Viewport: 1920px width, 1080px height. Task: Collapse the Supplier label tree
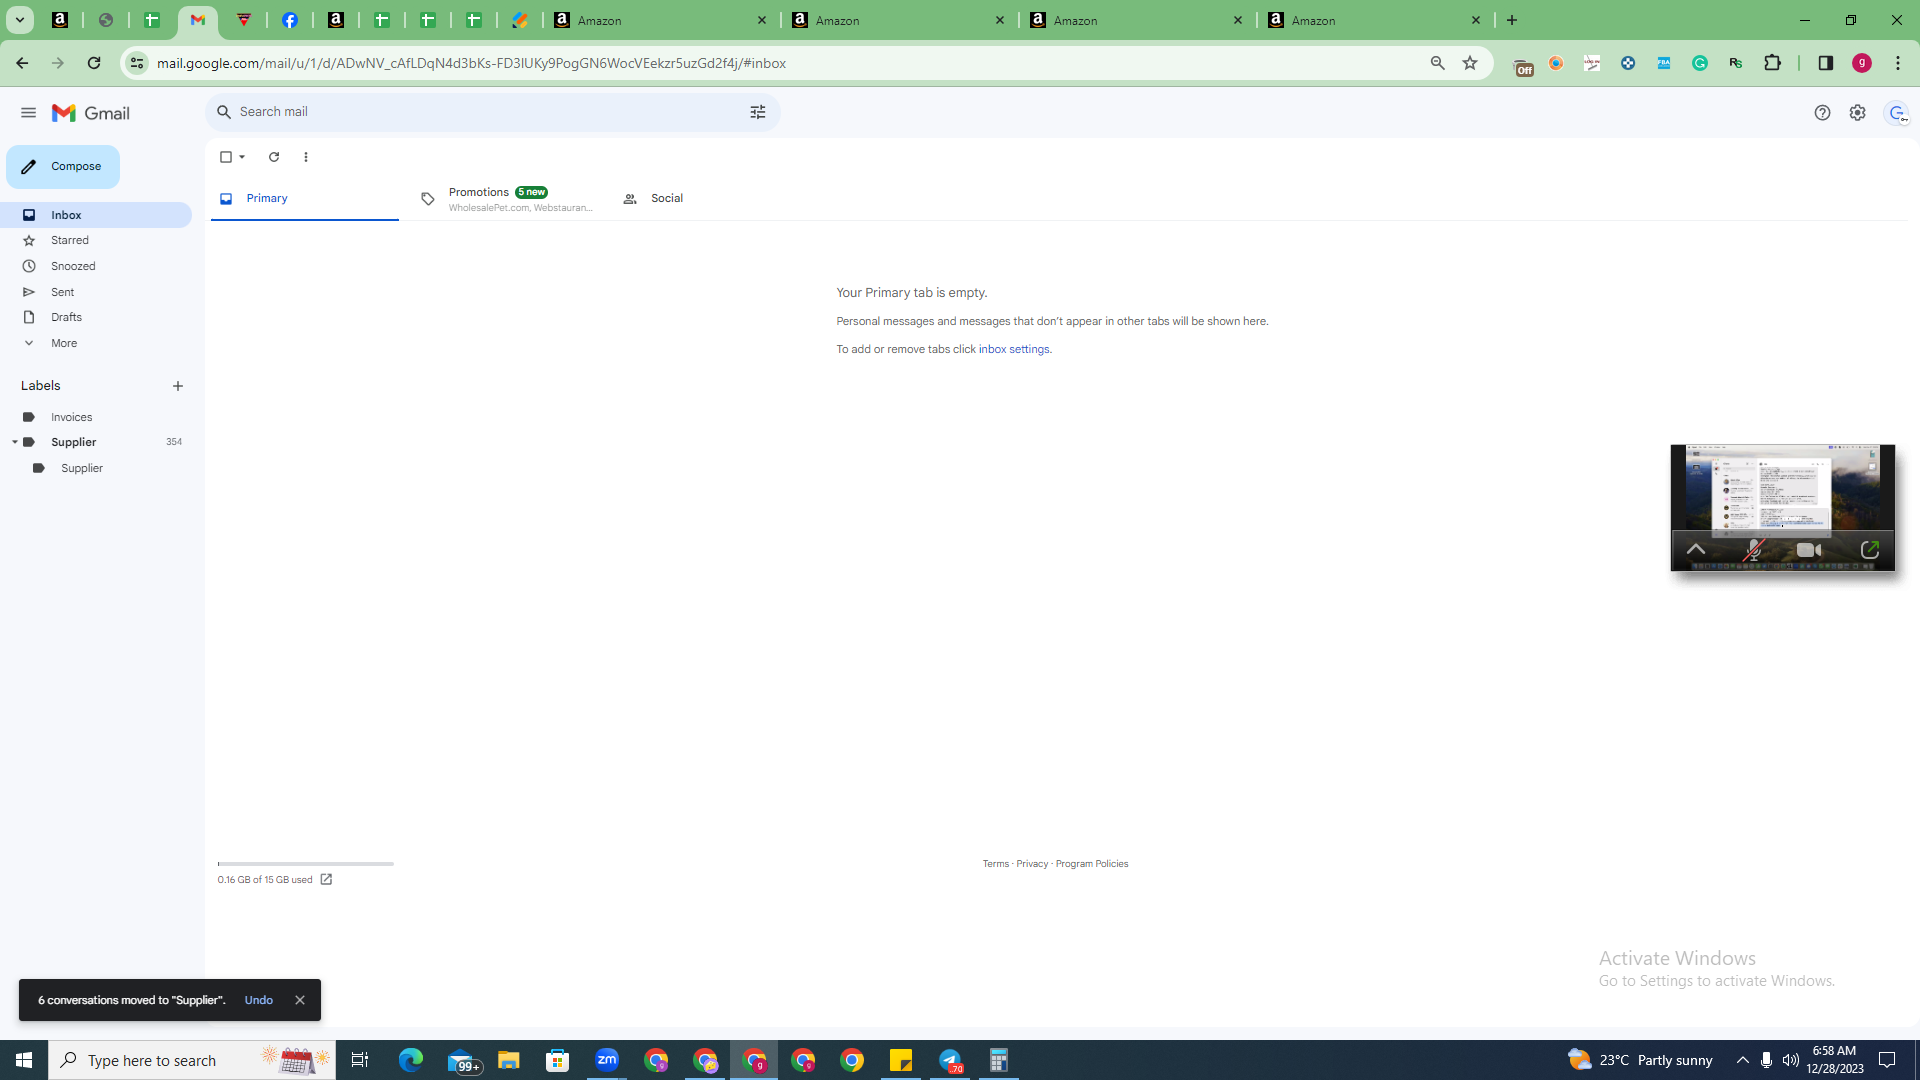[14, 442]
